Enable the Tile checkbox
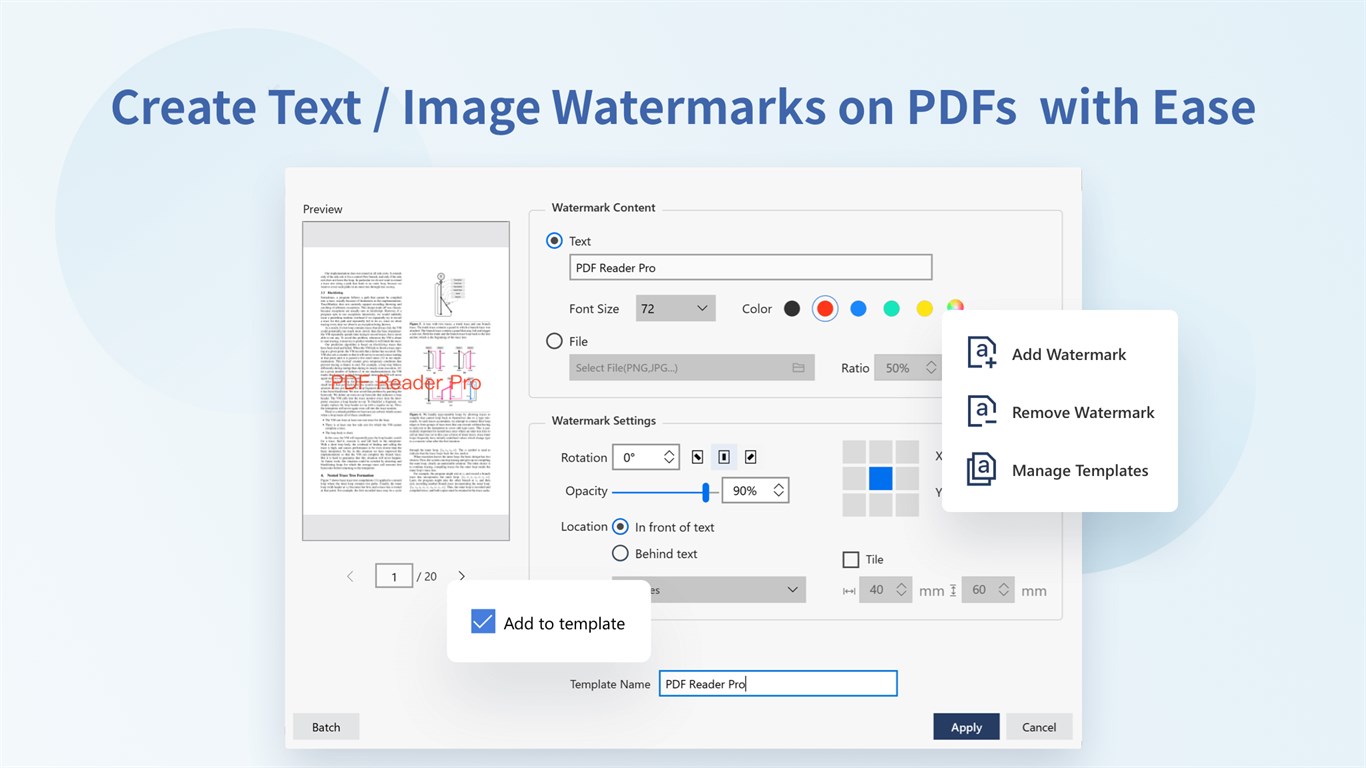The height and width of the screenshot is (768, 1366). (x=851, y=559)
